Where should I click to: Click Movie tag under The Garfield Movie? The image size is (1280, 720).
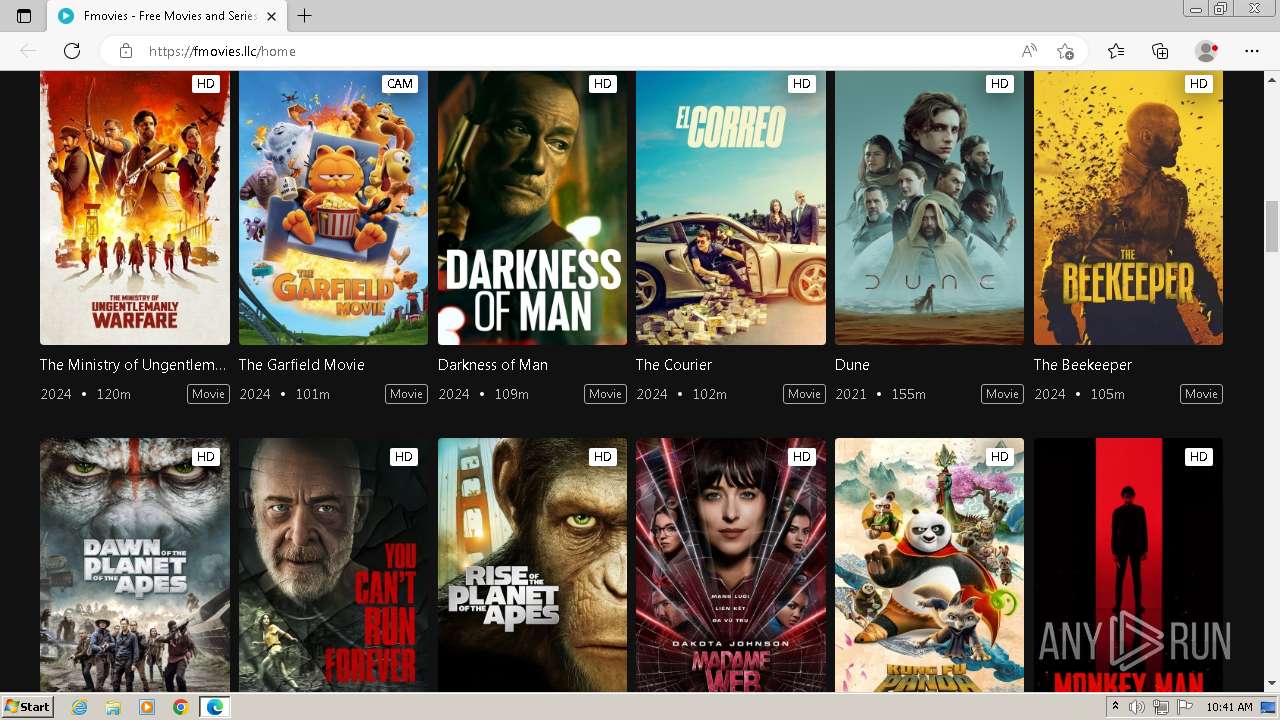(406, 394)
